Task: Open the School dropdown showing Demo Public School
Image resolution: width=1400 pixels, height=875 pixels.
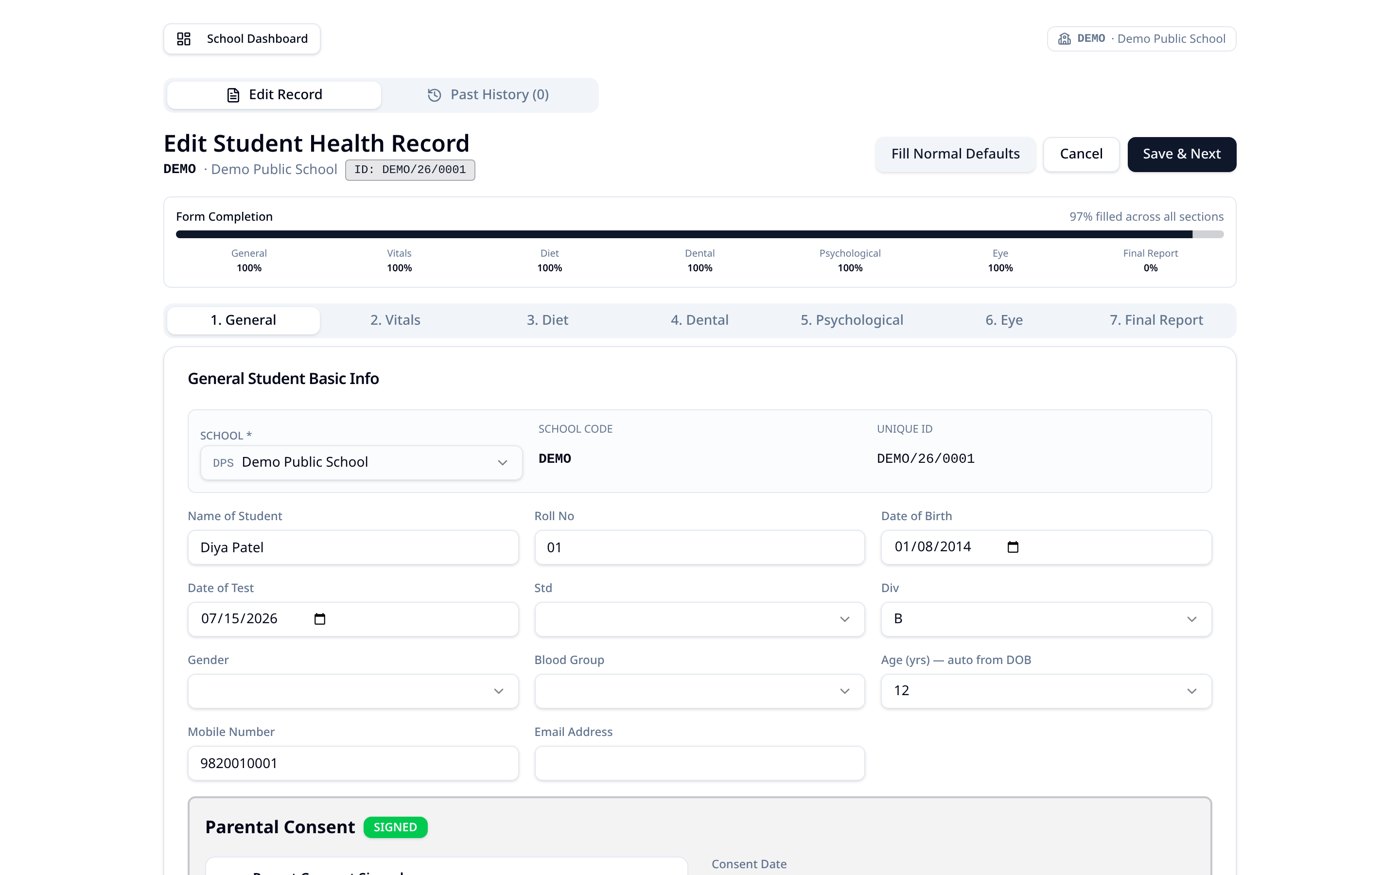Action: coord(361,462)
